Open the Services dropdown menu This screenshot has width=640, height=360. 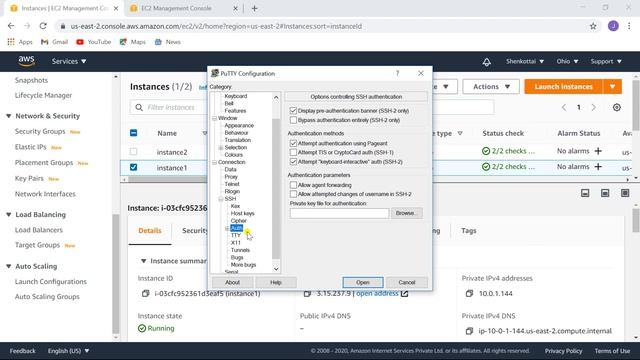69,61
